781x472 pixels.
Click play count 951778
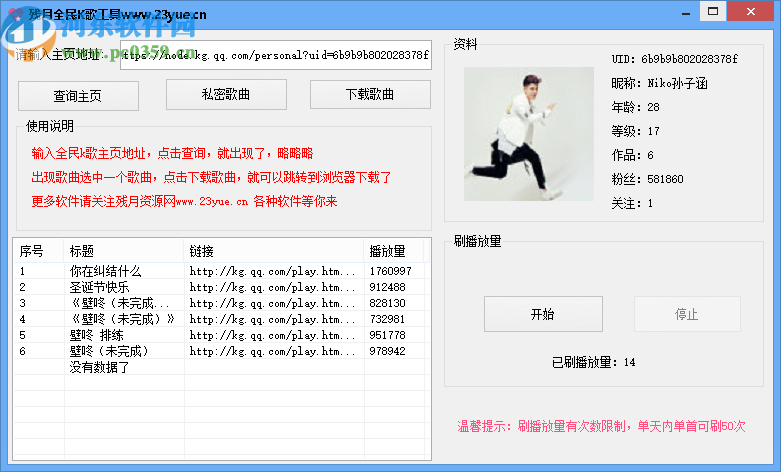388,335
